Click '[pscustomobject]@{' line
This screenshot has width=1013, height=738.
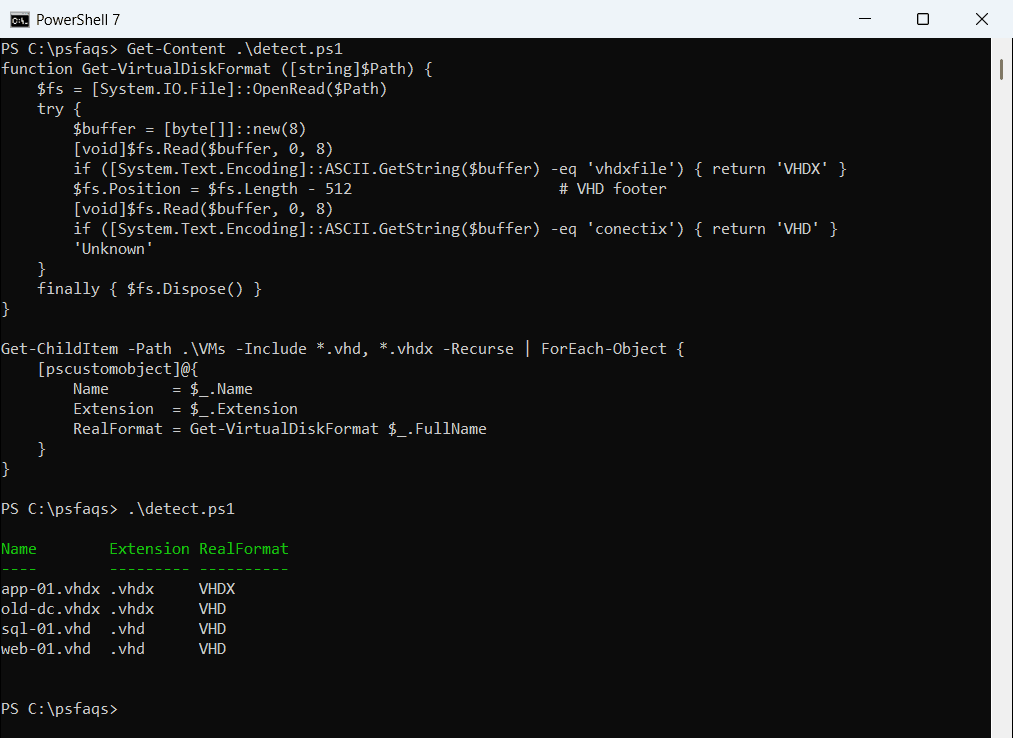(x=118, y=370)
